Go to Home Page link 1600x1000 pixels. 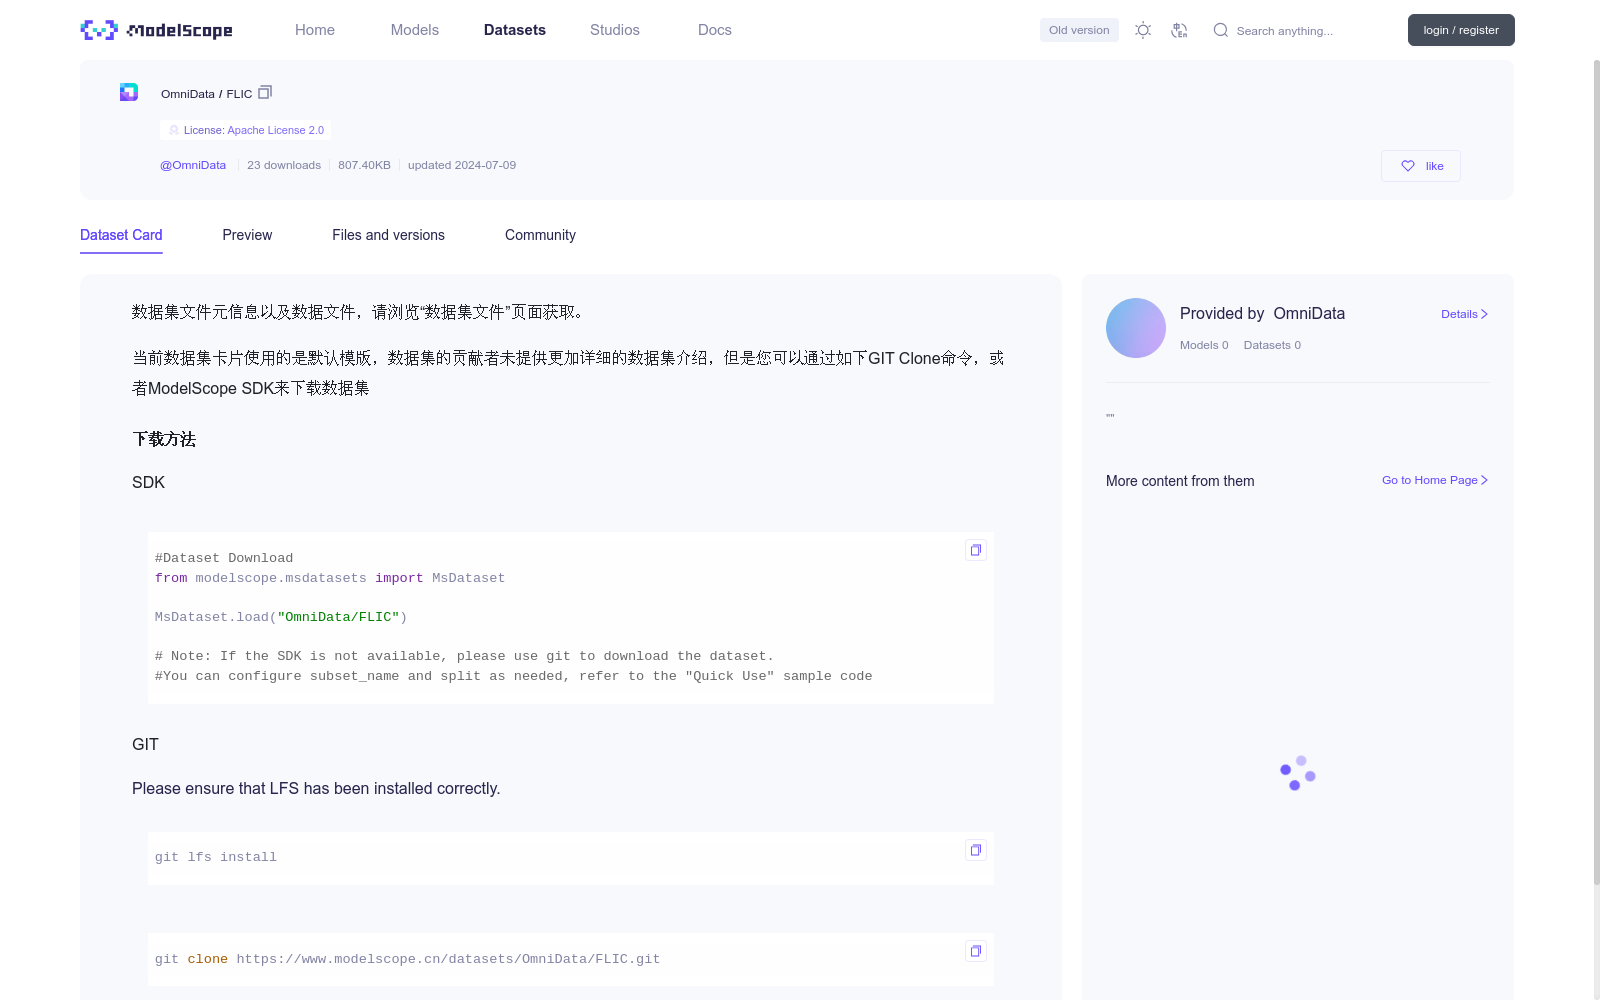1435,480
